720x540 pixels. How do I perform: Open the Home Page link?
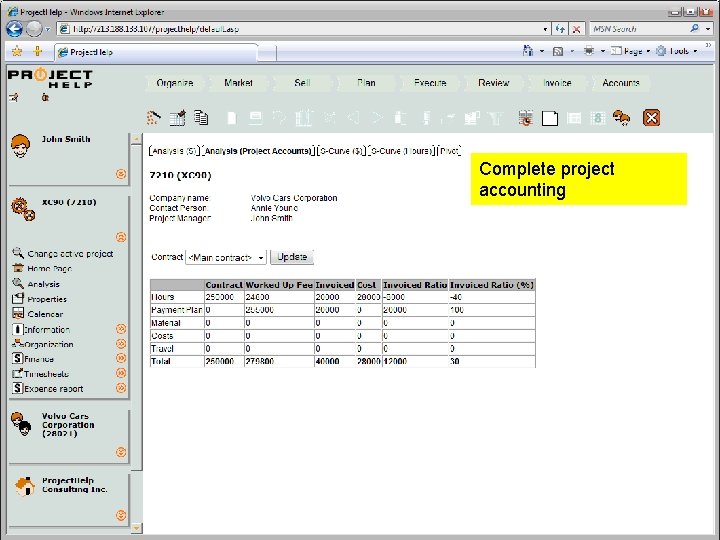point(50,269)
